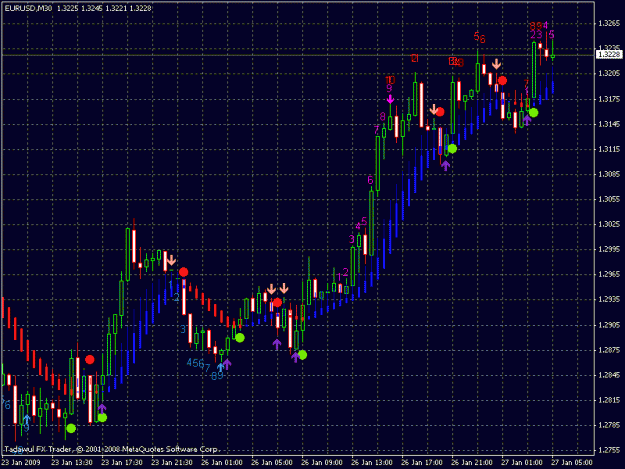The height and width of the screenshot is (469, 625).
Task: Click the 26 Jan 13:00 time label
Action: coord(371,462)
